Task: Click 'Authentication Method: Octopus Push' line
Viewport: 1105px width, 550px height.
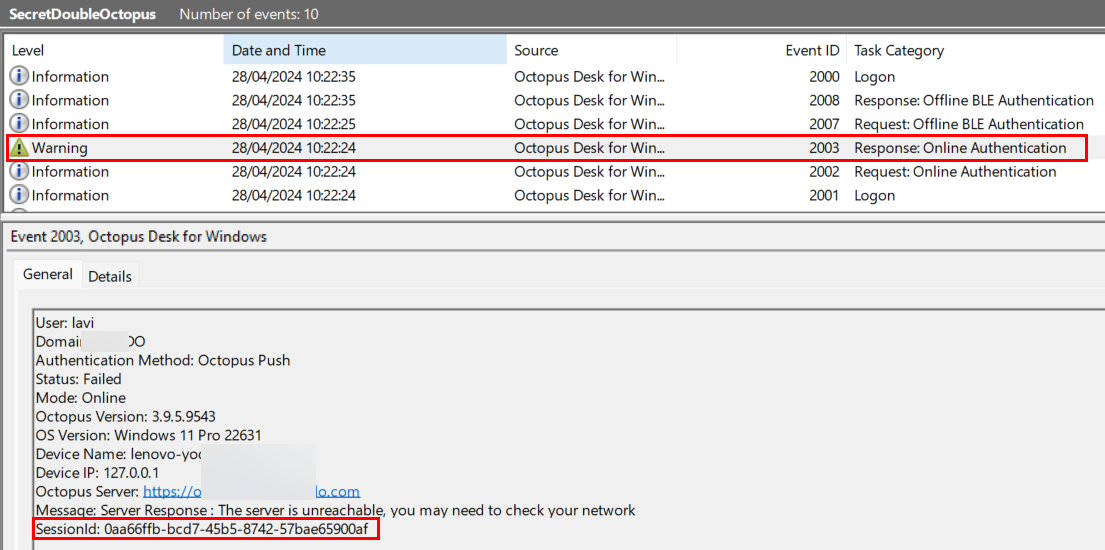Action: pos(163,360)
